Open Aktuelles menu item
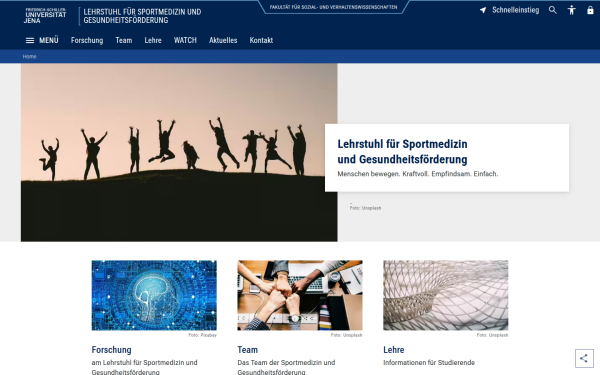 point(223,40)
